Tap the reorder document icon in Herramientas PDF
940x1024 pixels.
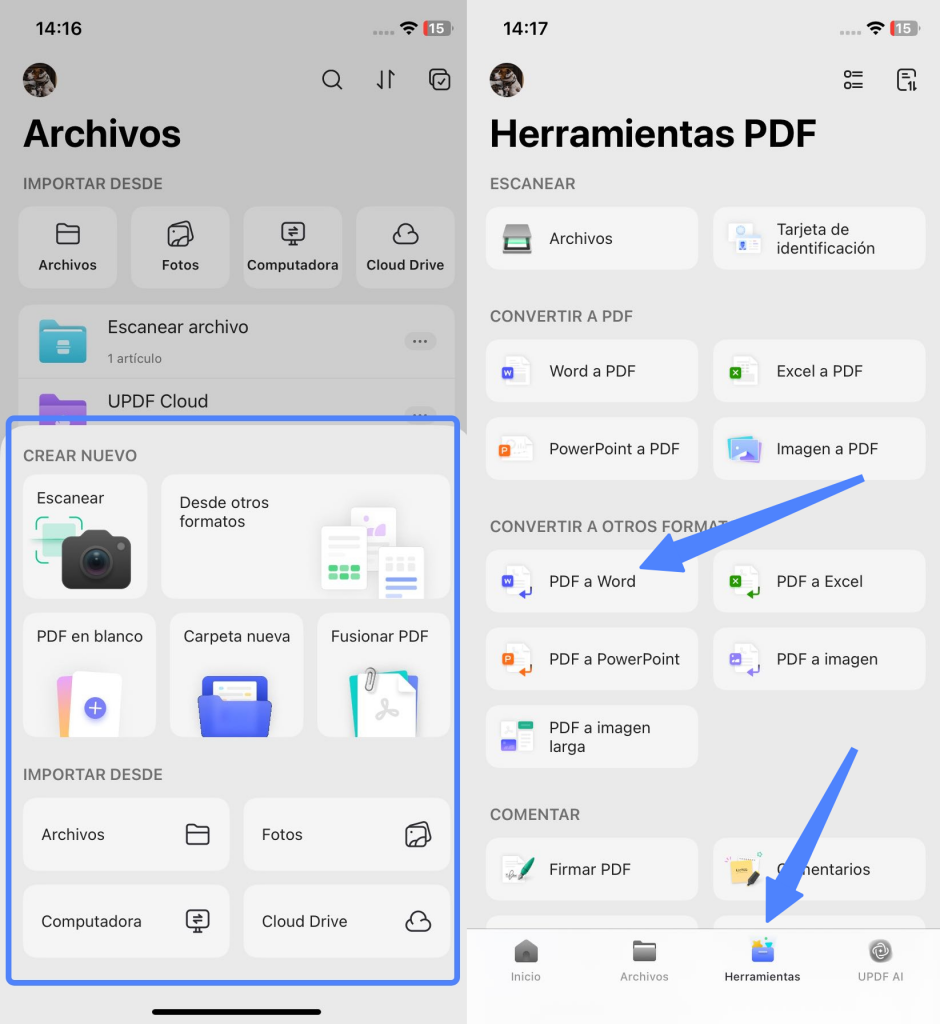click(x=907, y=80)
